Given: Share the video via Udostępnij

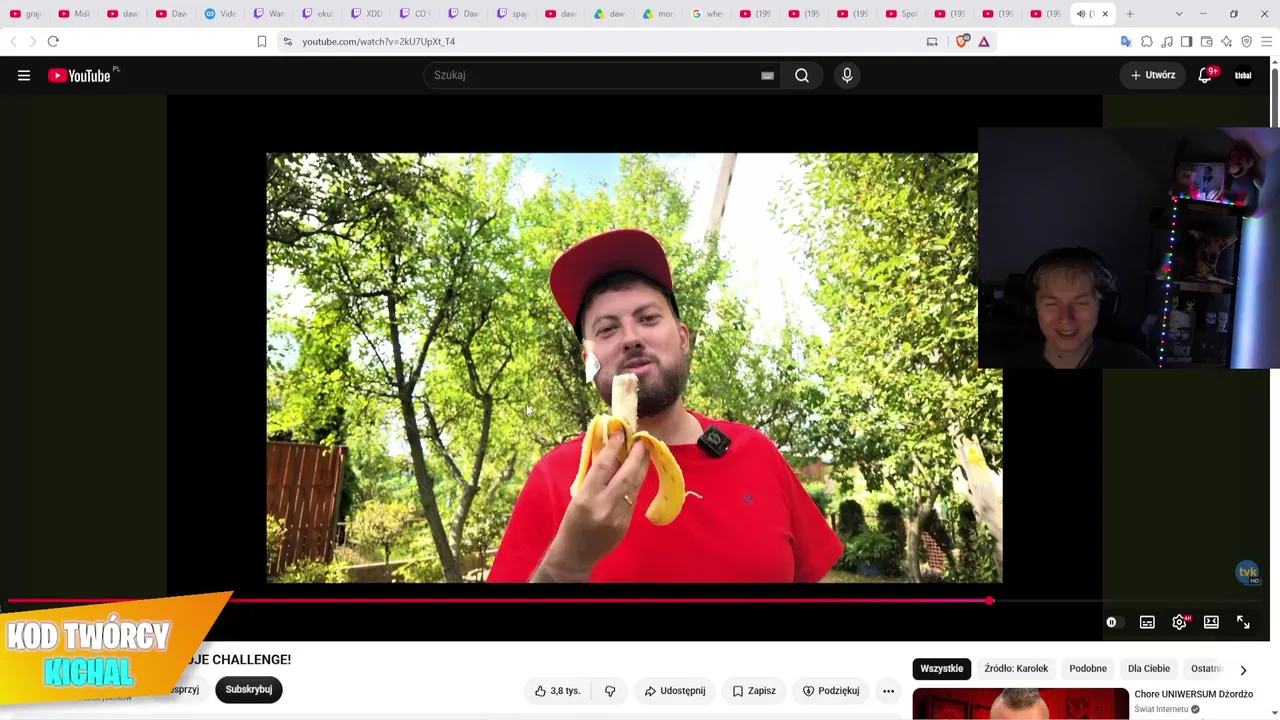Looking at the screenshot, I should click(x=675, y=690).
